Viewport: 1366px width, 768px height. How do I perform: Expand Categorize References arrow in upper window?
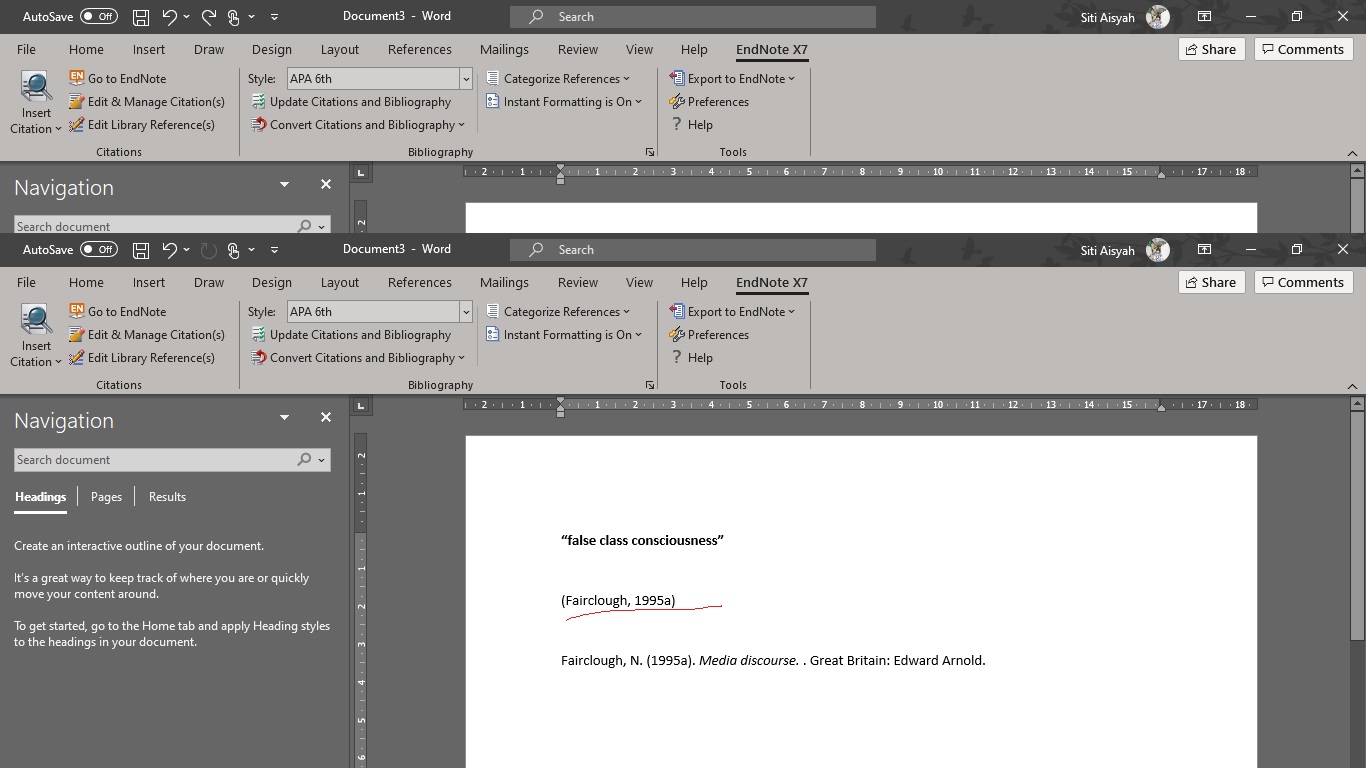tap(626, 79)
